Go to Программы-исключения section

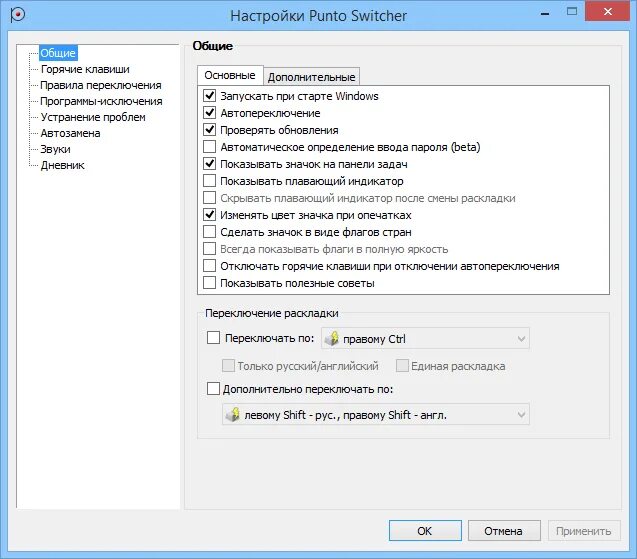(x=101, y=101)
